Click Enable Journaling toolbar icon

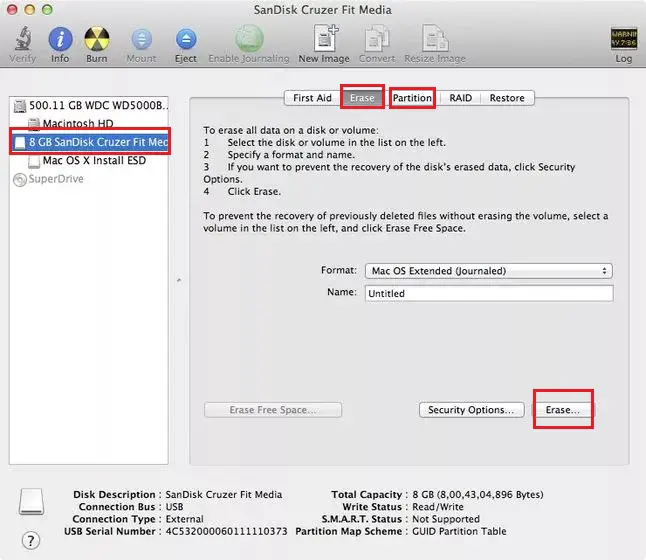point(249,39)
